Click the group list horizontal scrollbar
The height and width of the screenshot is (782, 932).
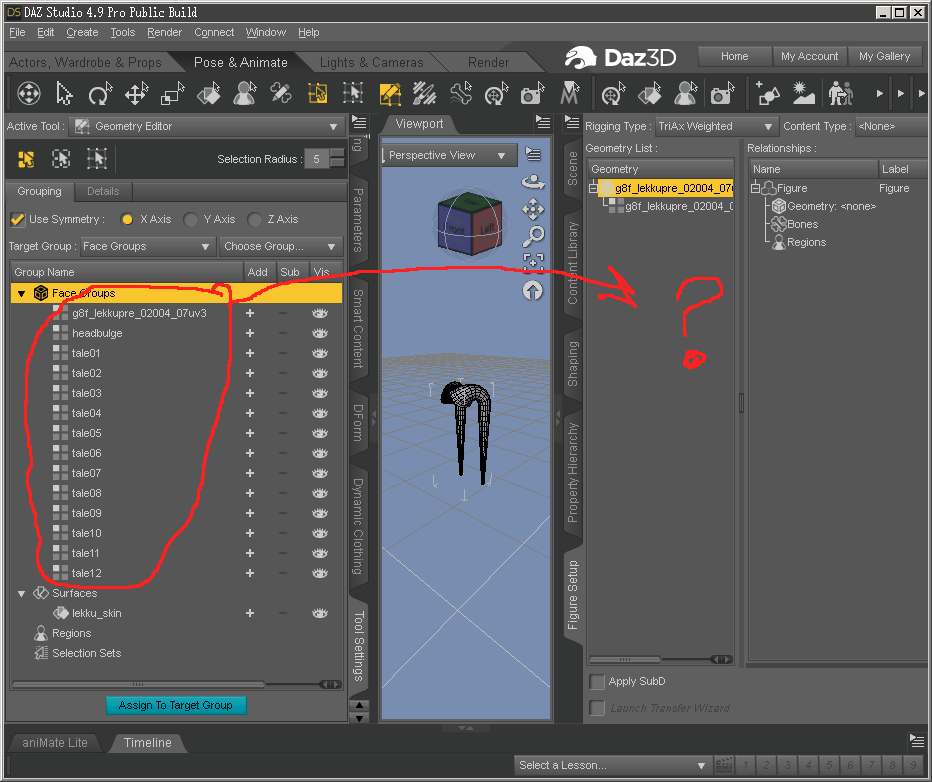(x=177, y=685)
